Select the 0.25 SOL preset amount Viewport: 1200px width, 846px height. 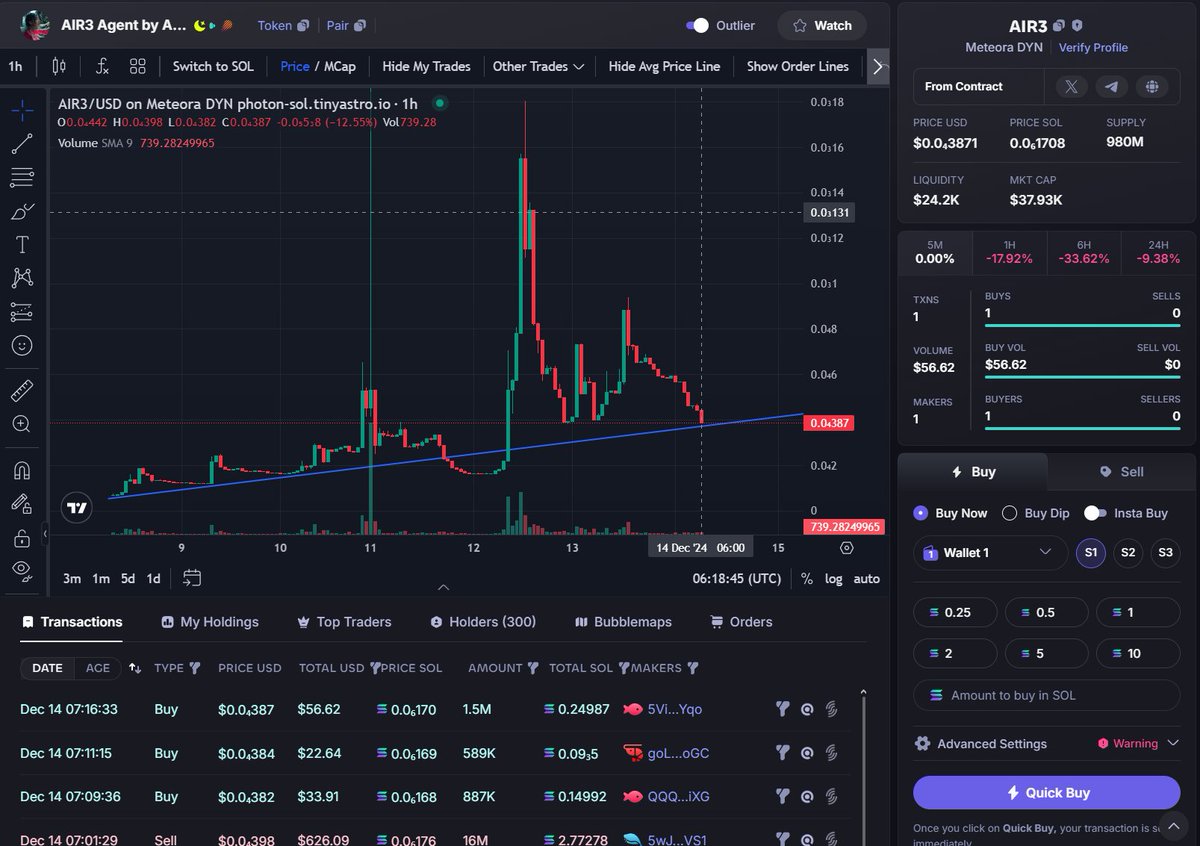point(955,612)
